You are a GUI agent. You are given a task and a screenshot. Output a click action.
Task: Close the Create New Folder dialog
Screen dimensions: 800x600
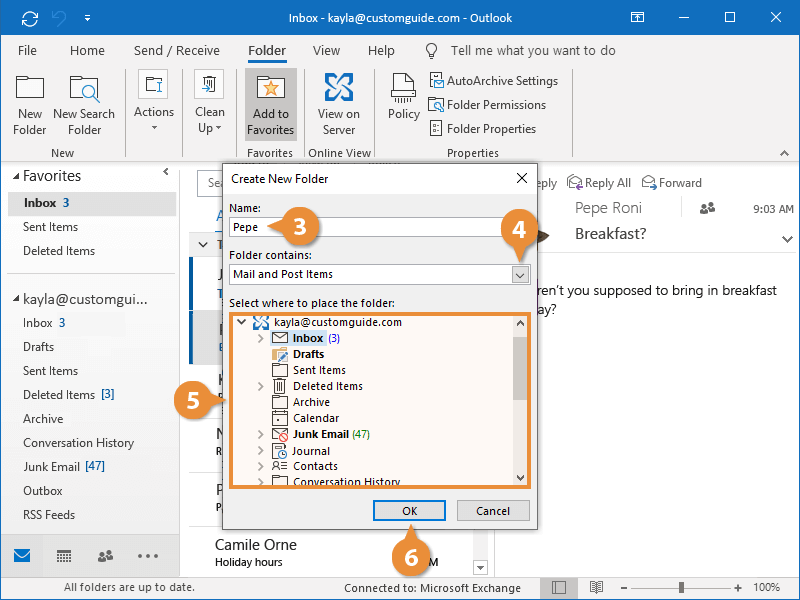(521, 178)
